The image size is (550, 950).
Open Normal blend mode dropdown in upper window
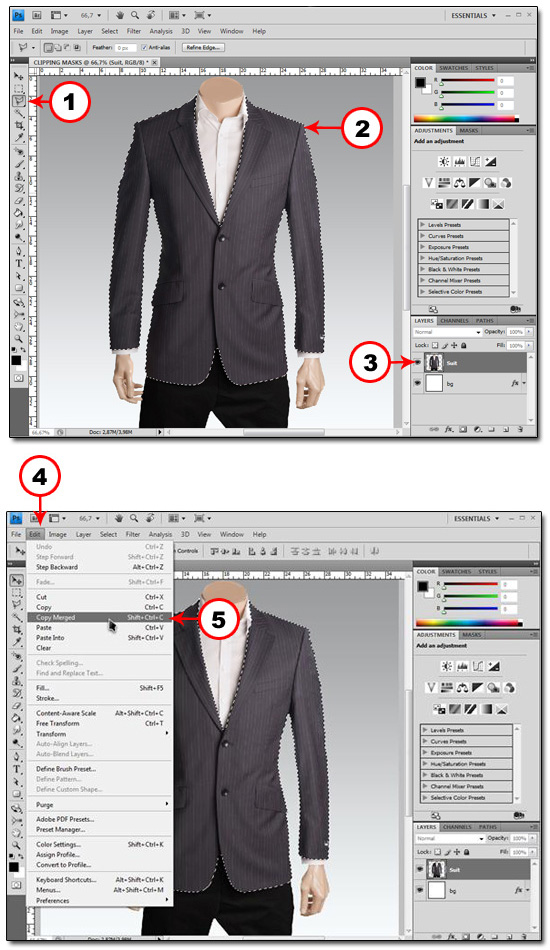point(448,332)
